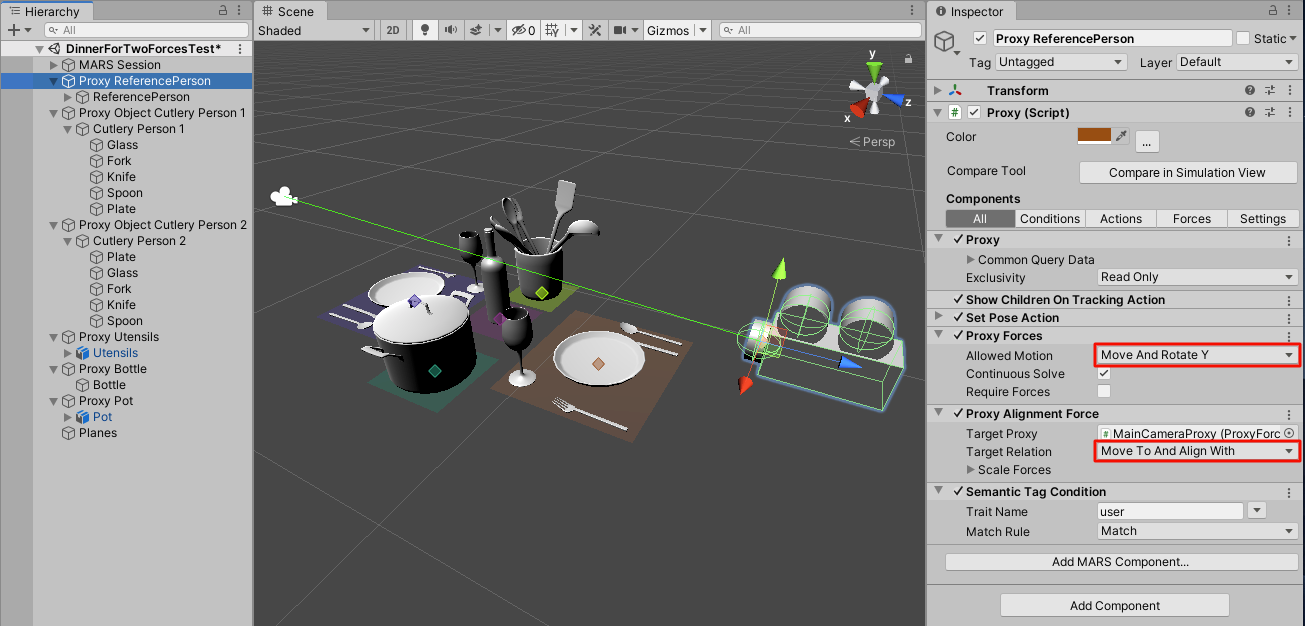Enable the Require Forces checkbox
The height and width of the screenshot is (626, 1305).
[1104, 392]
